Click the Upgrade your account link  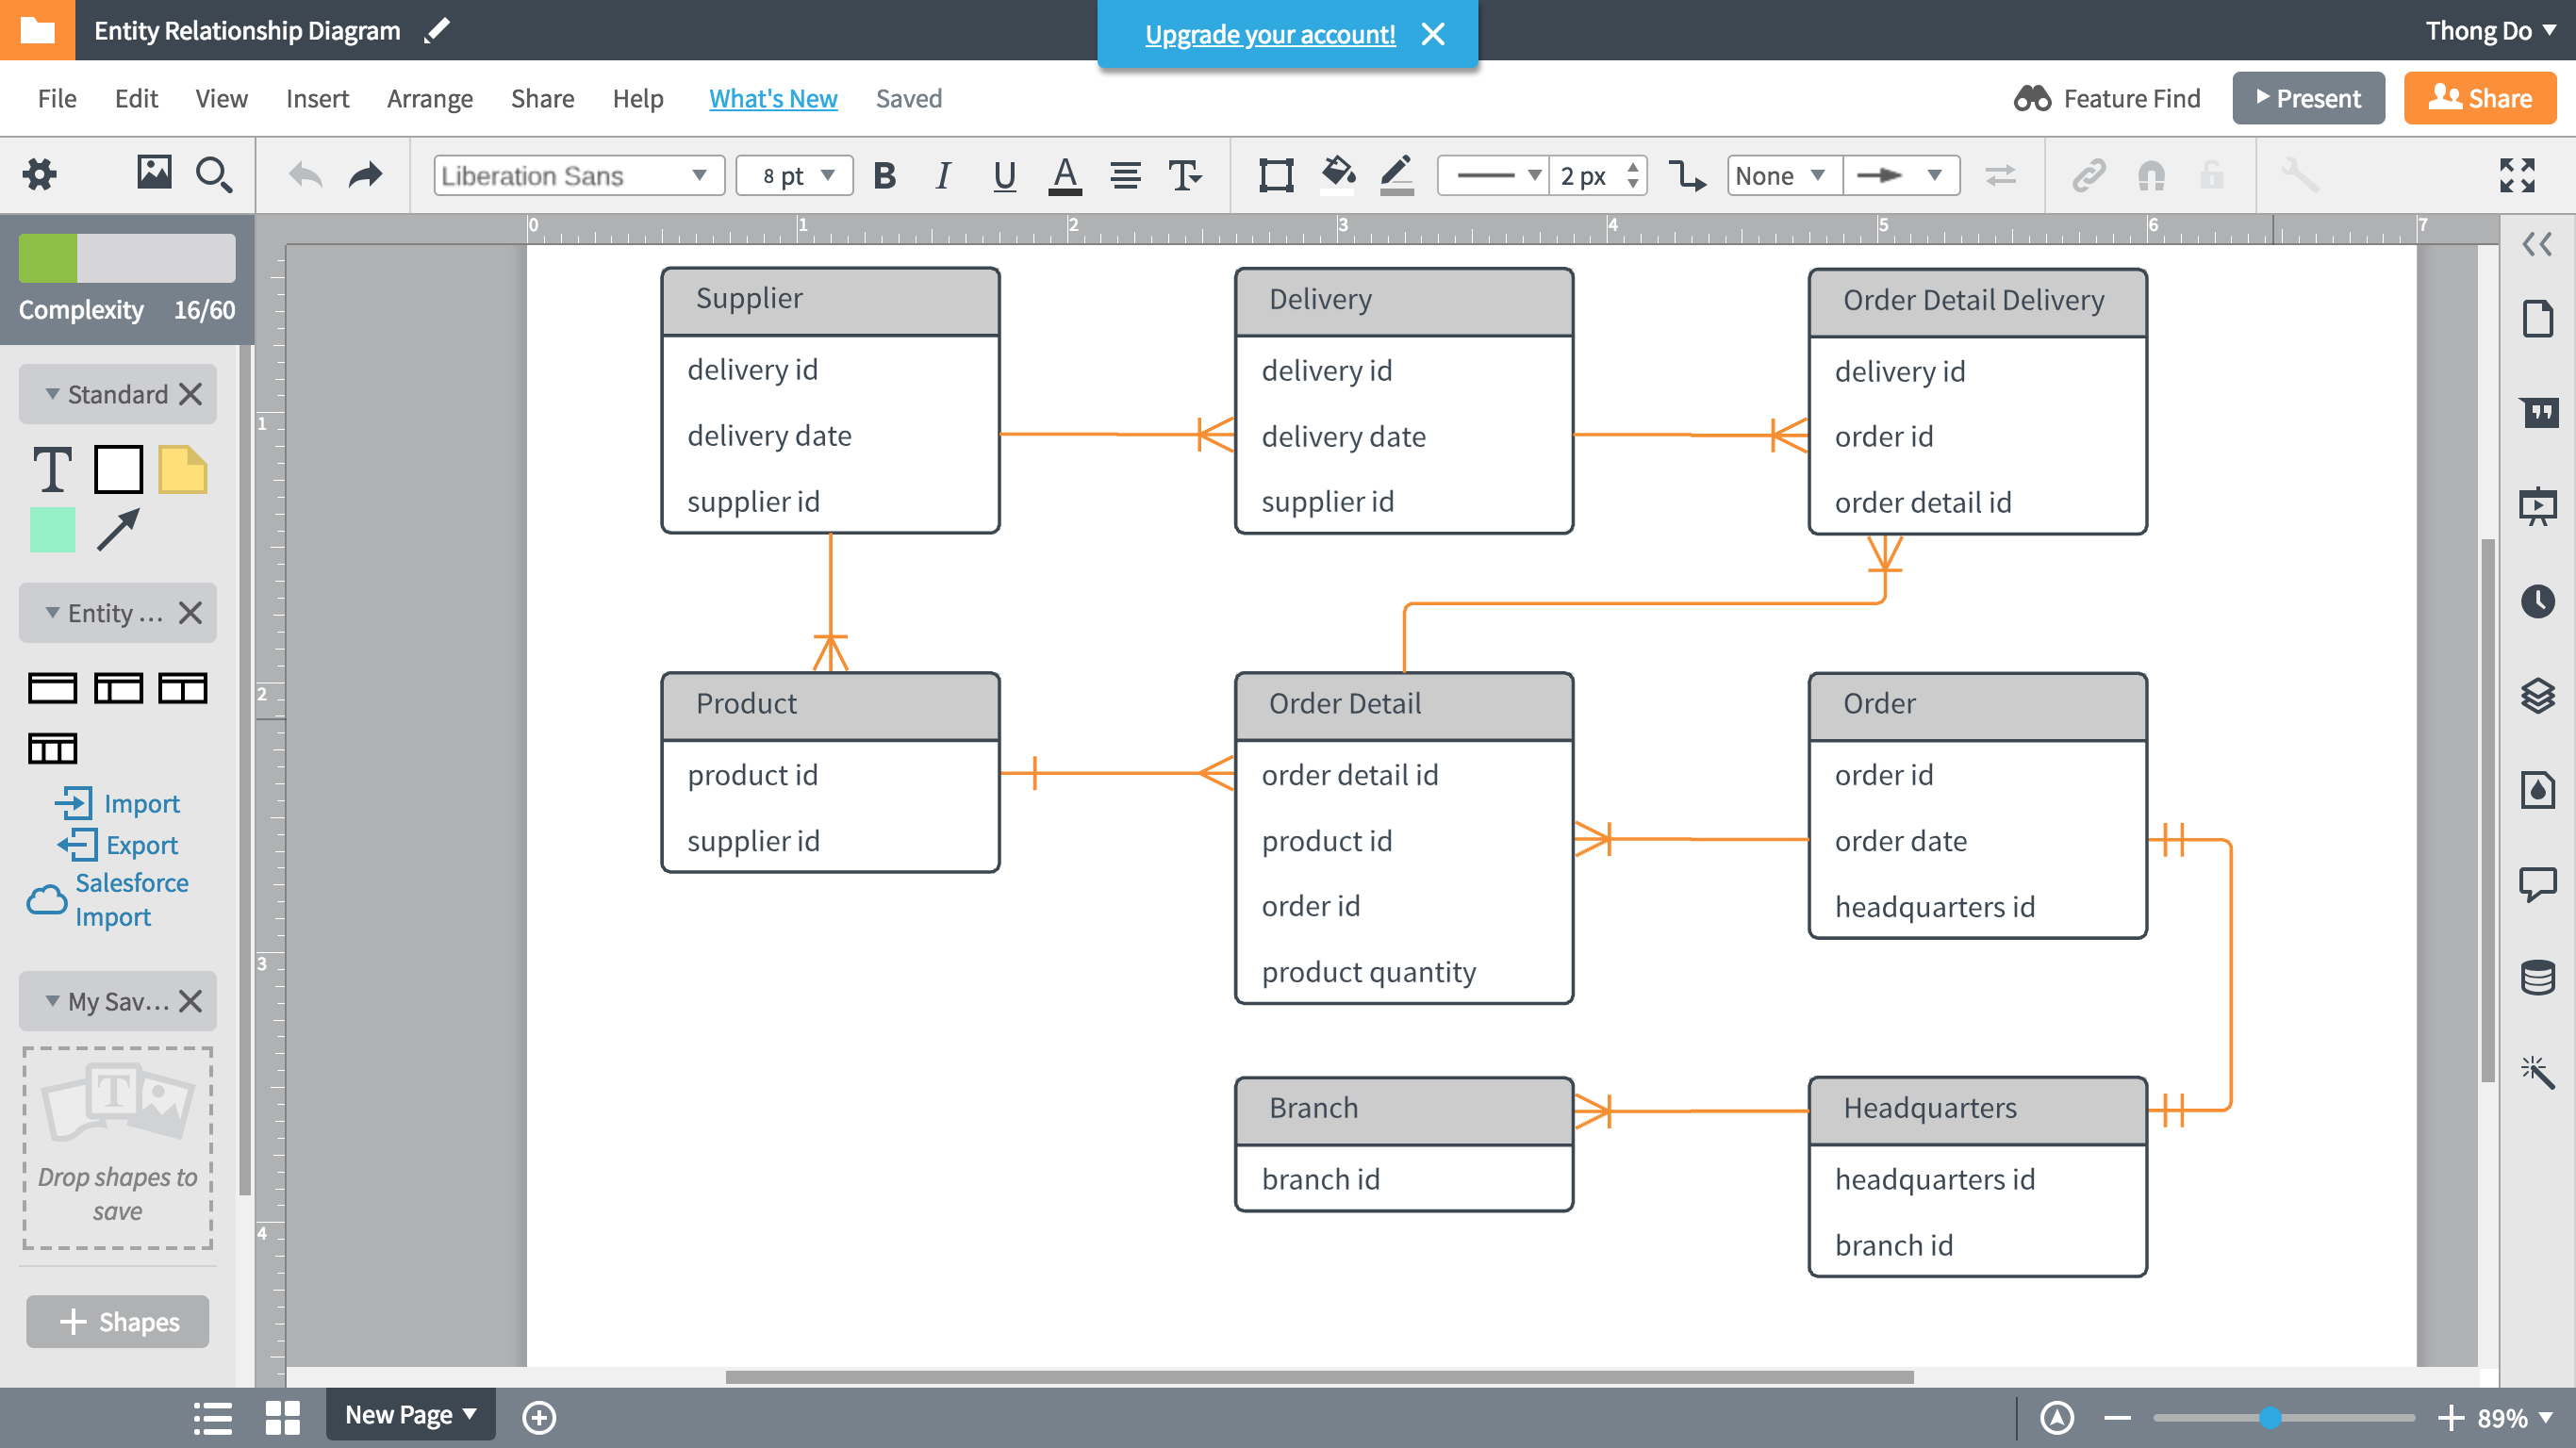pyautogui.click(x=1270, y=34)
